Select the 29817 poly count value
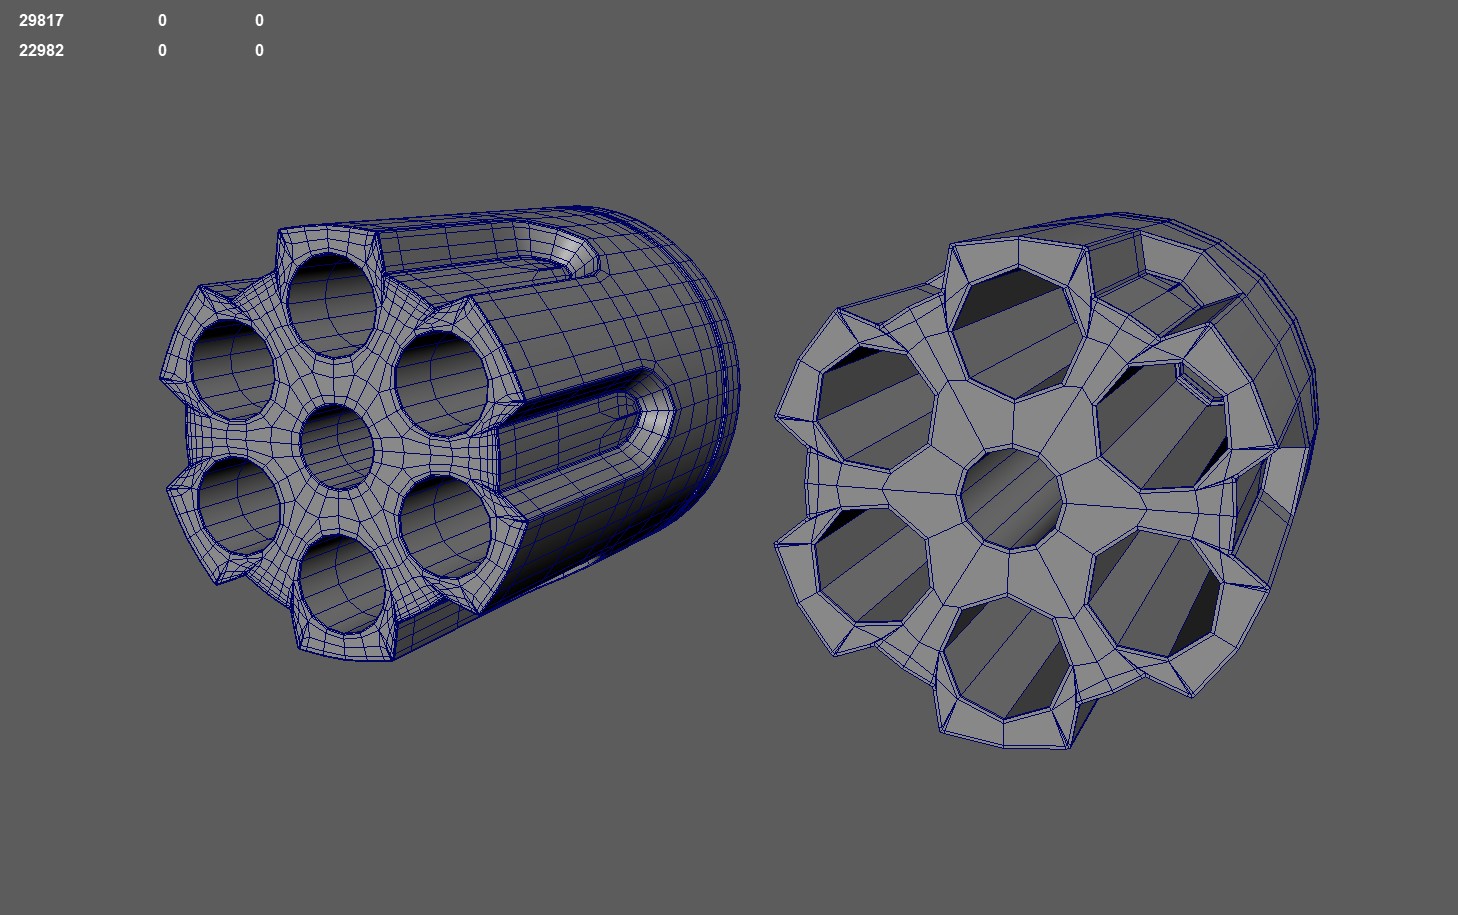This screenshot has height=915, width=1458. [41, 20]
